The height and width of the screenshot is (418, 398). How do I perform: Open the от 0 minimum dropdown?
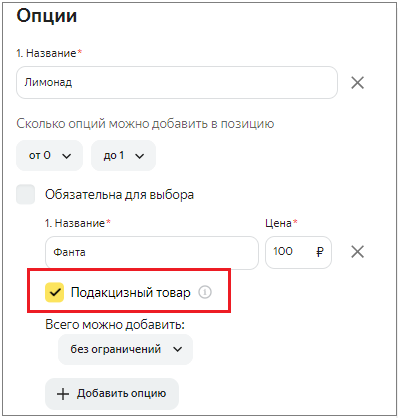[x=49, y=155]
